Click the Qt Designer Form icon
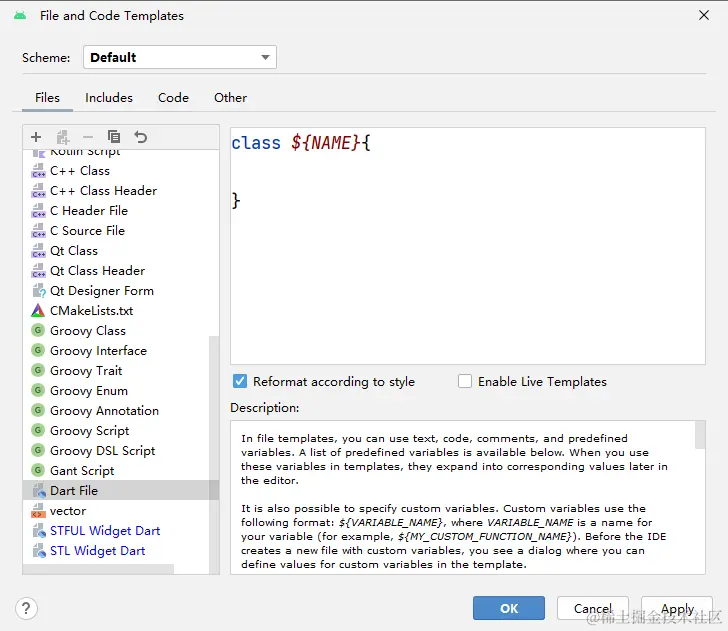This screenshot has width=728, height=631. (x=38, y=291)
